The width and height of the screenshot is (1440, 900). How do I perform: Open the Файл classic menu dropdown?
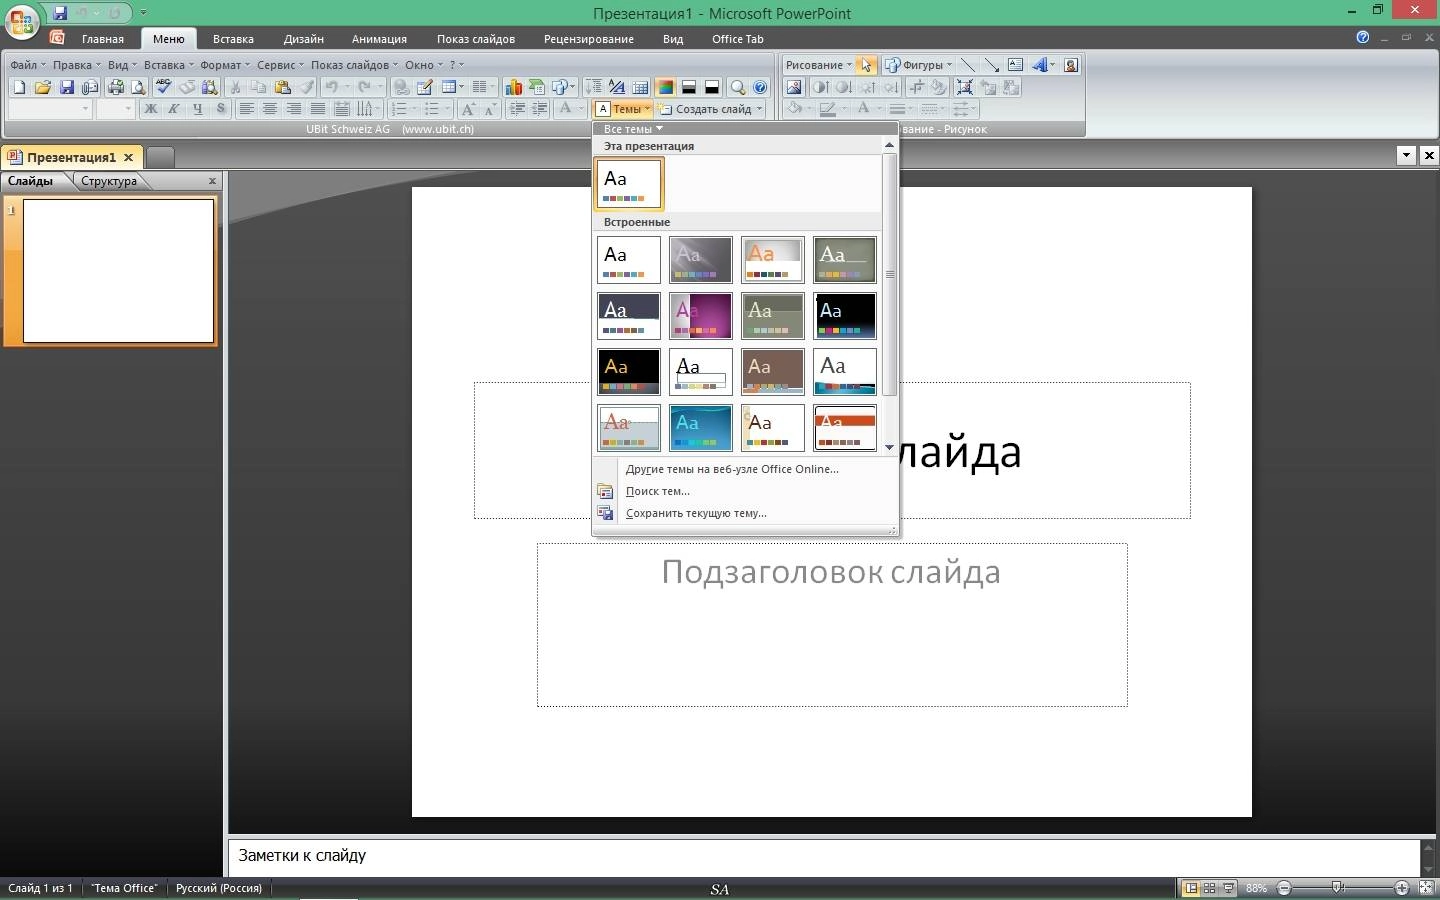28,65
